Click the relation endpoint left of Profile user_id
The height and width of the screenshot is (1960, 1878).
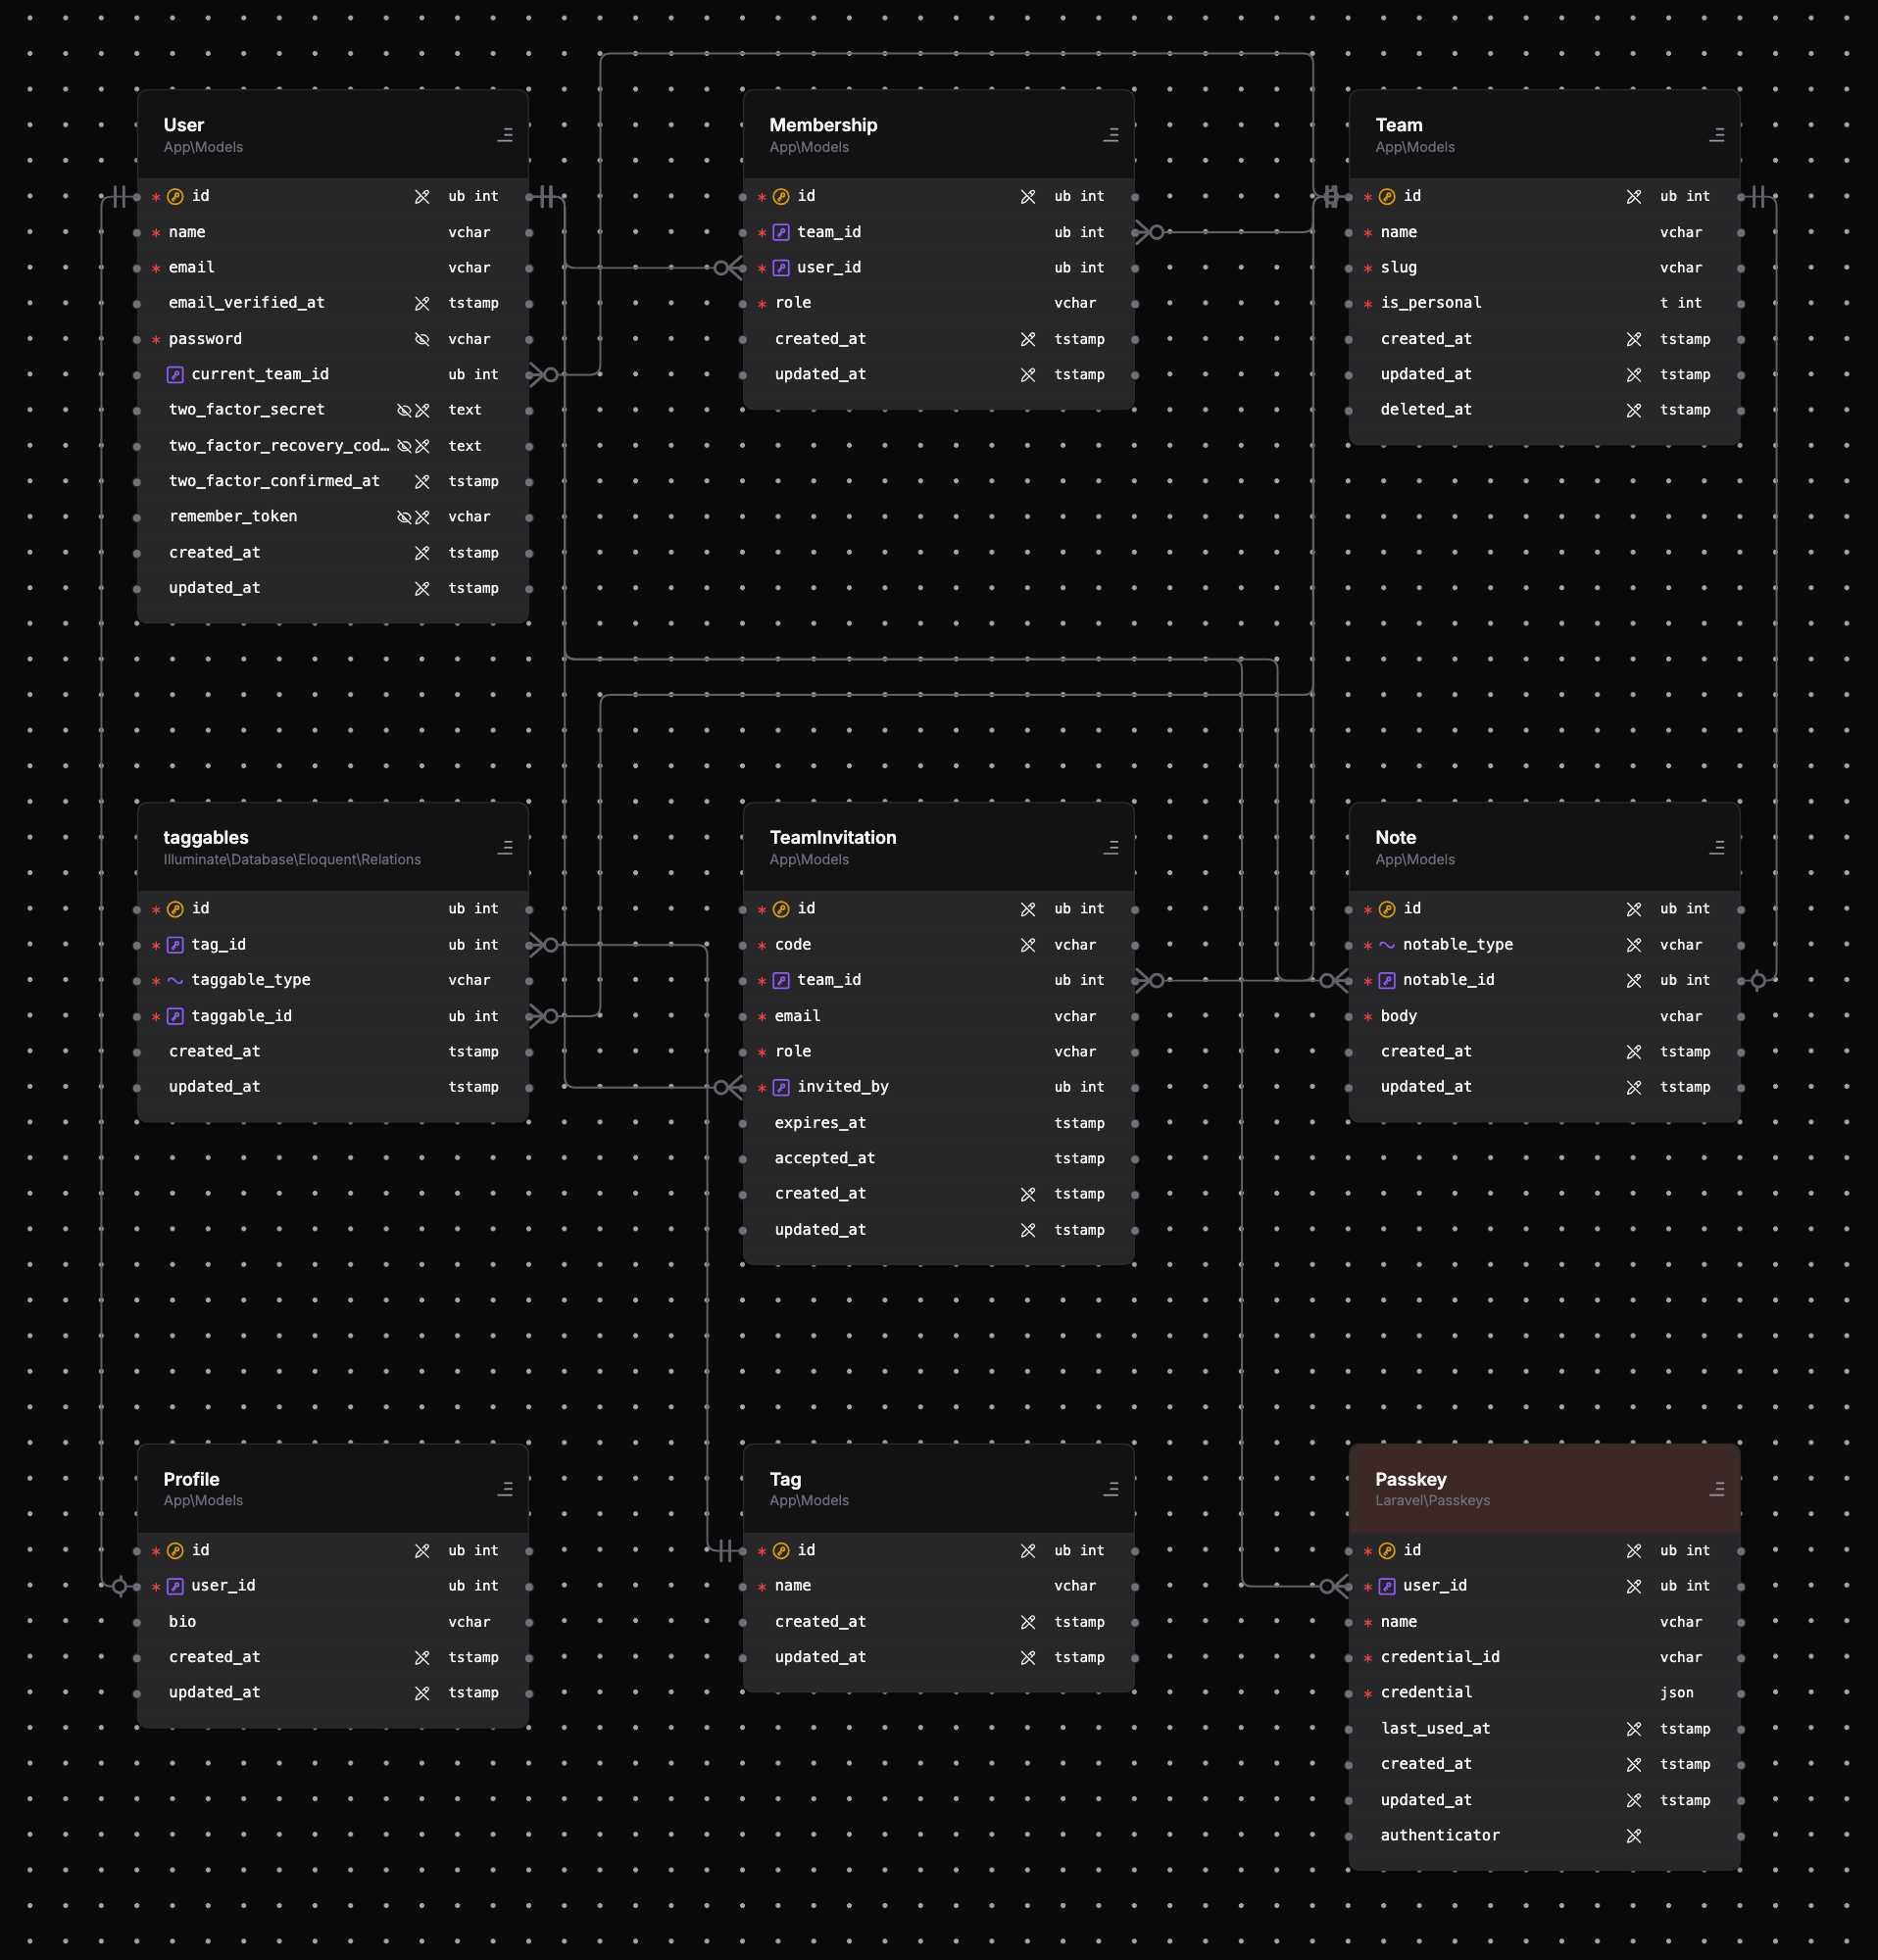coord(120,1587)
